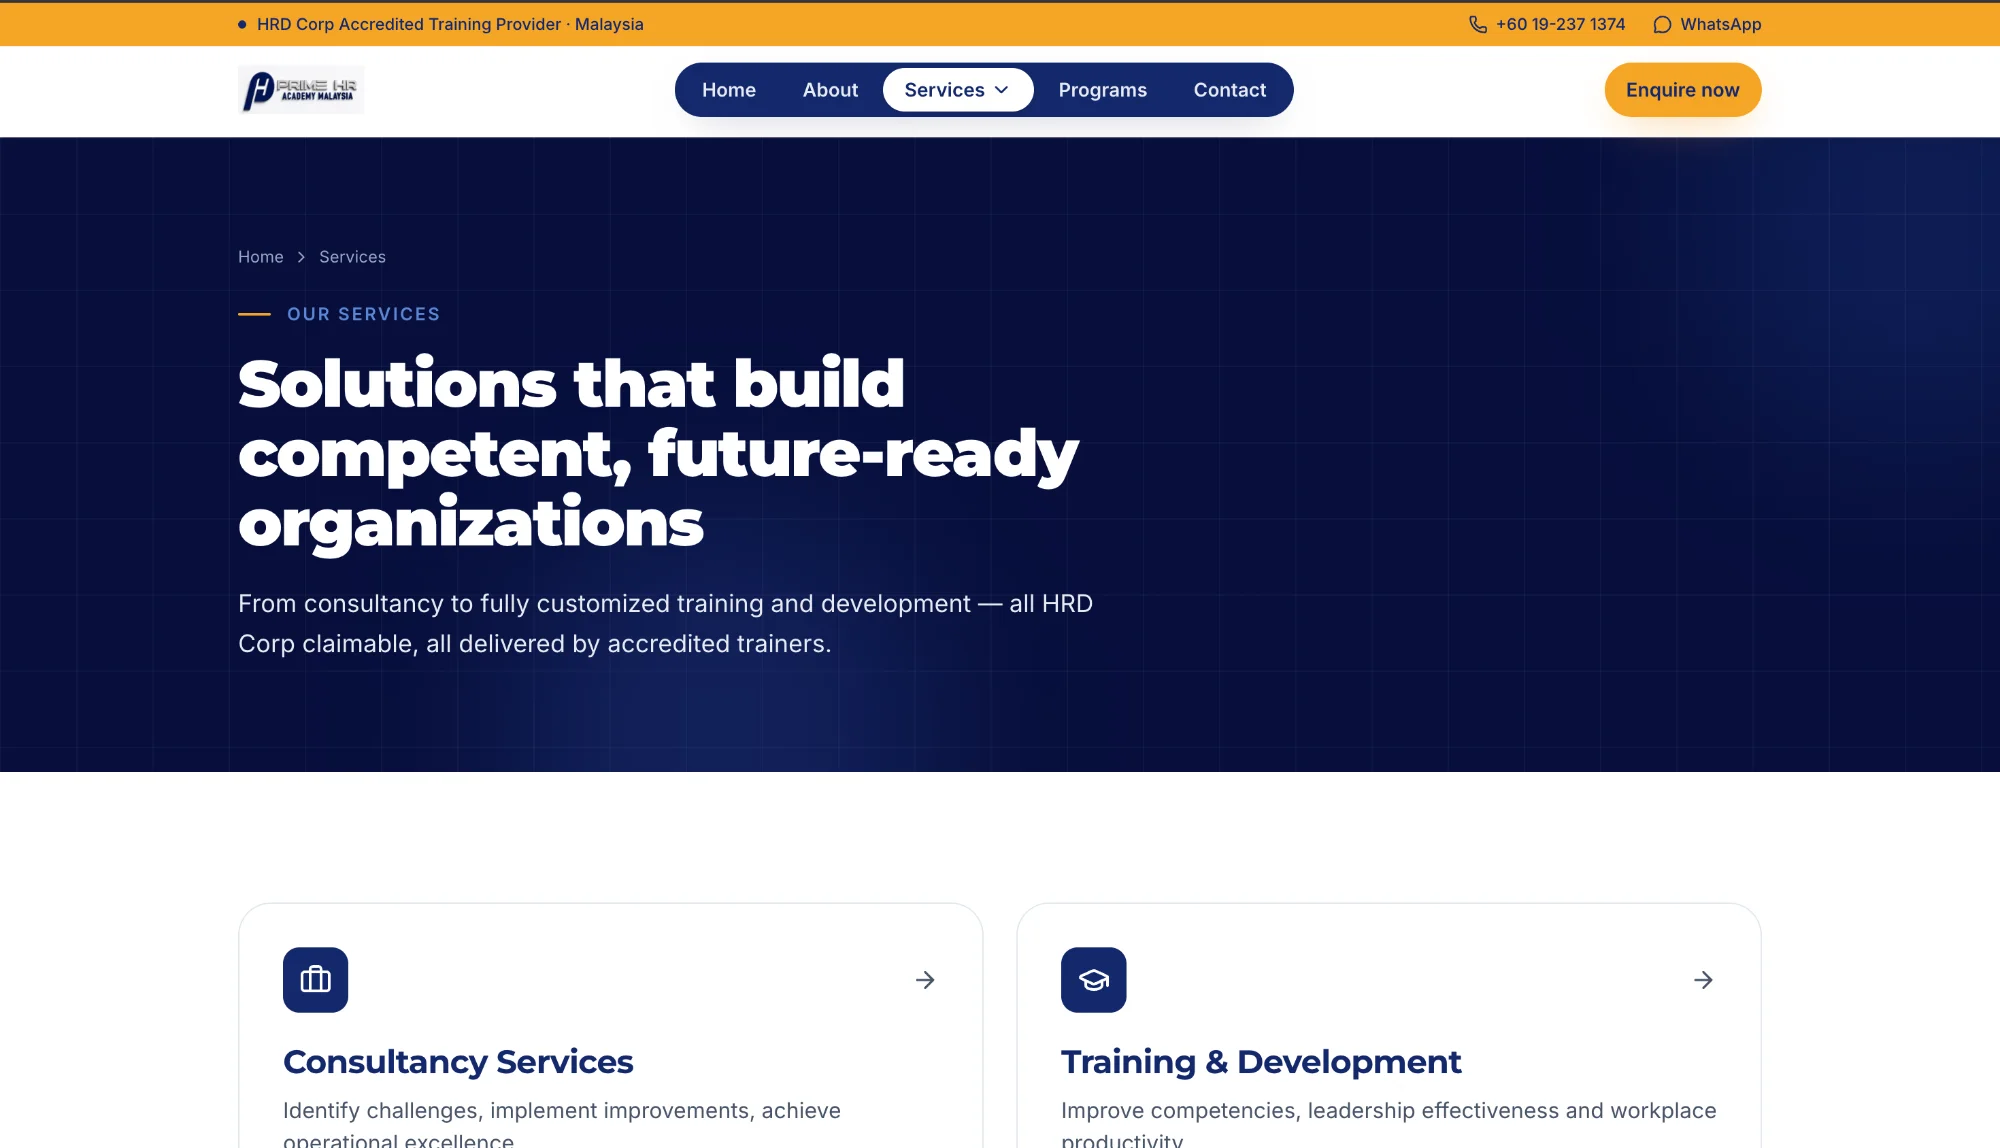Call the +60 19-237 1374 phone link
2000x1148 pixels.
(1547, 24)
